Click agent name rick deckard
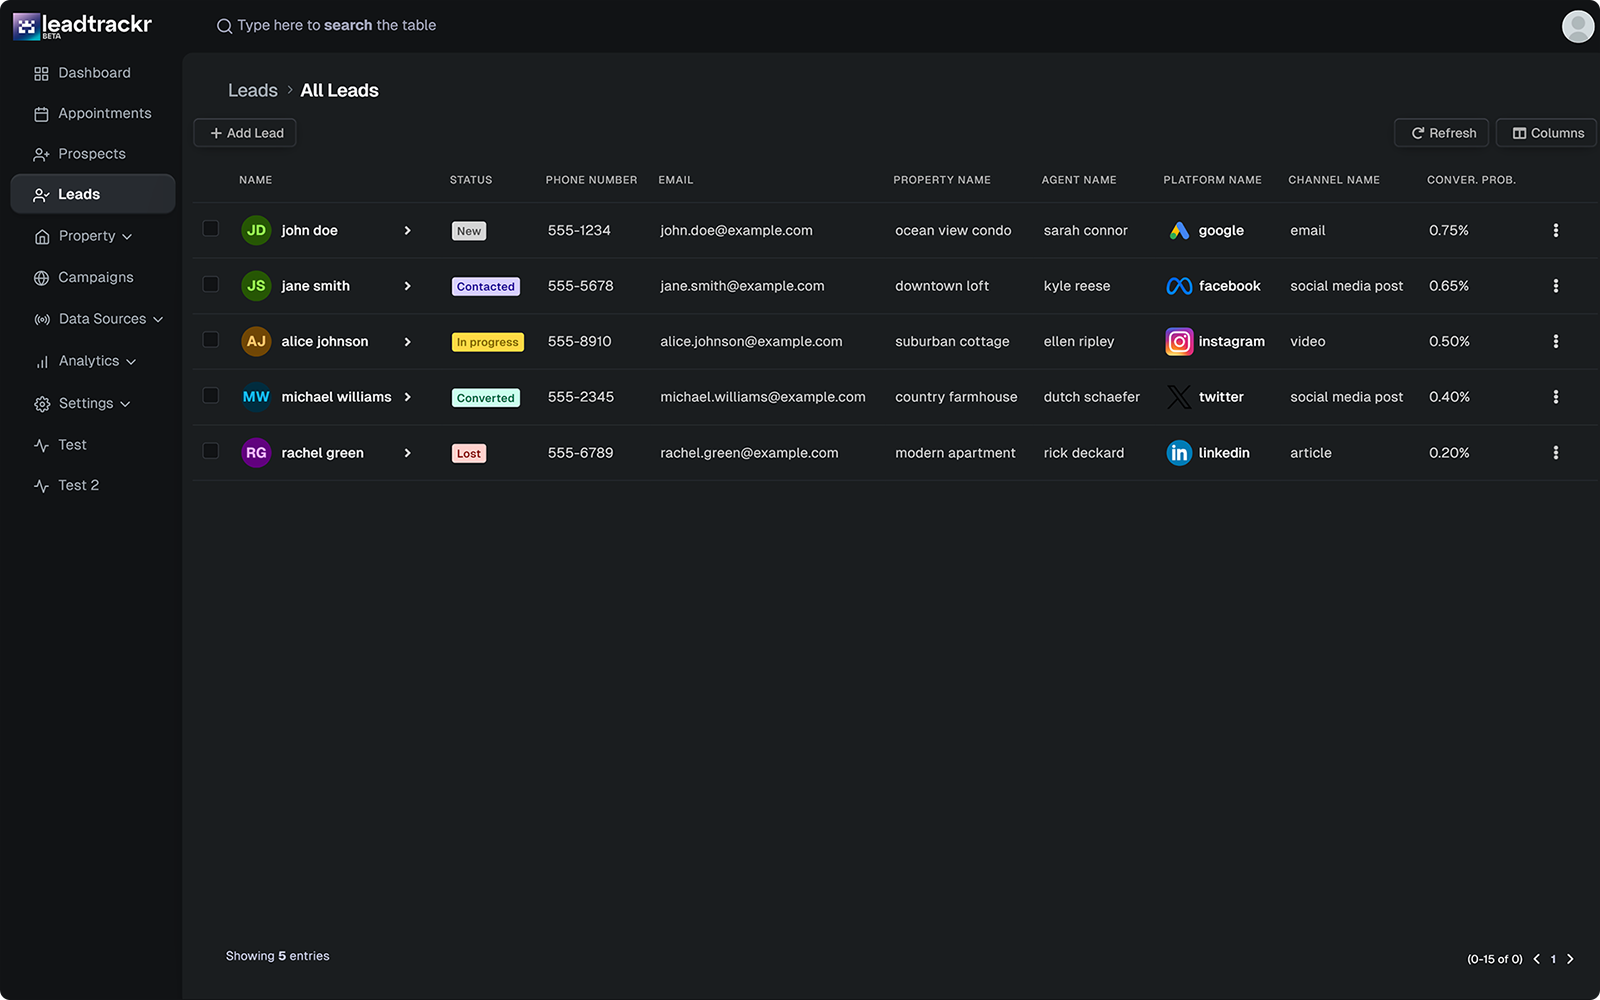The image size is (1600, 1000). point(1083,453)
